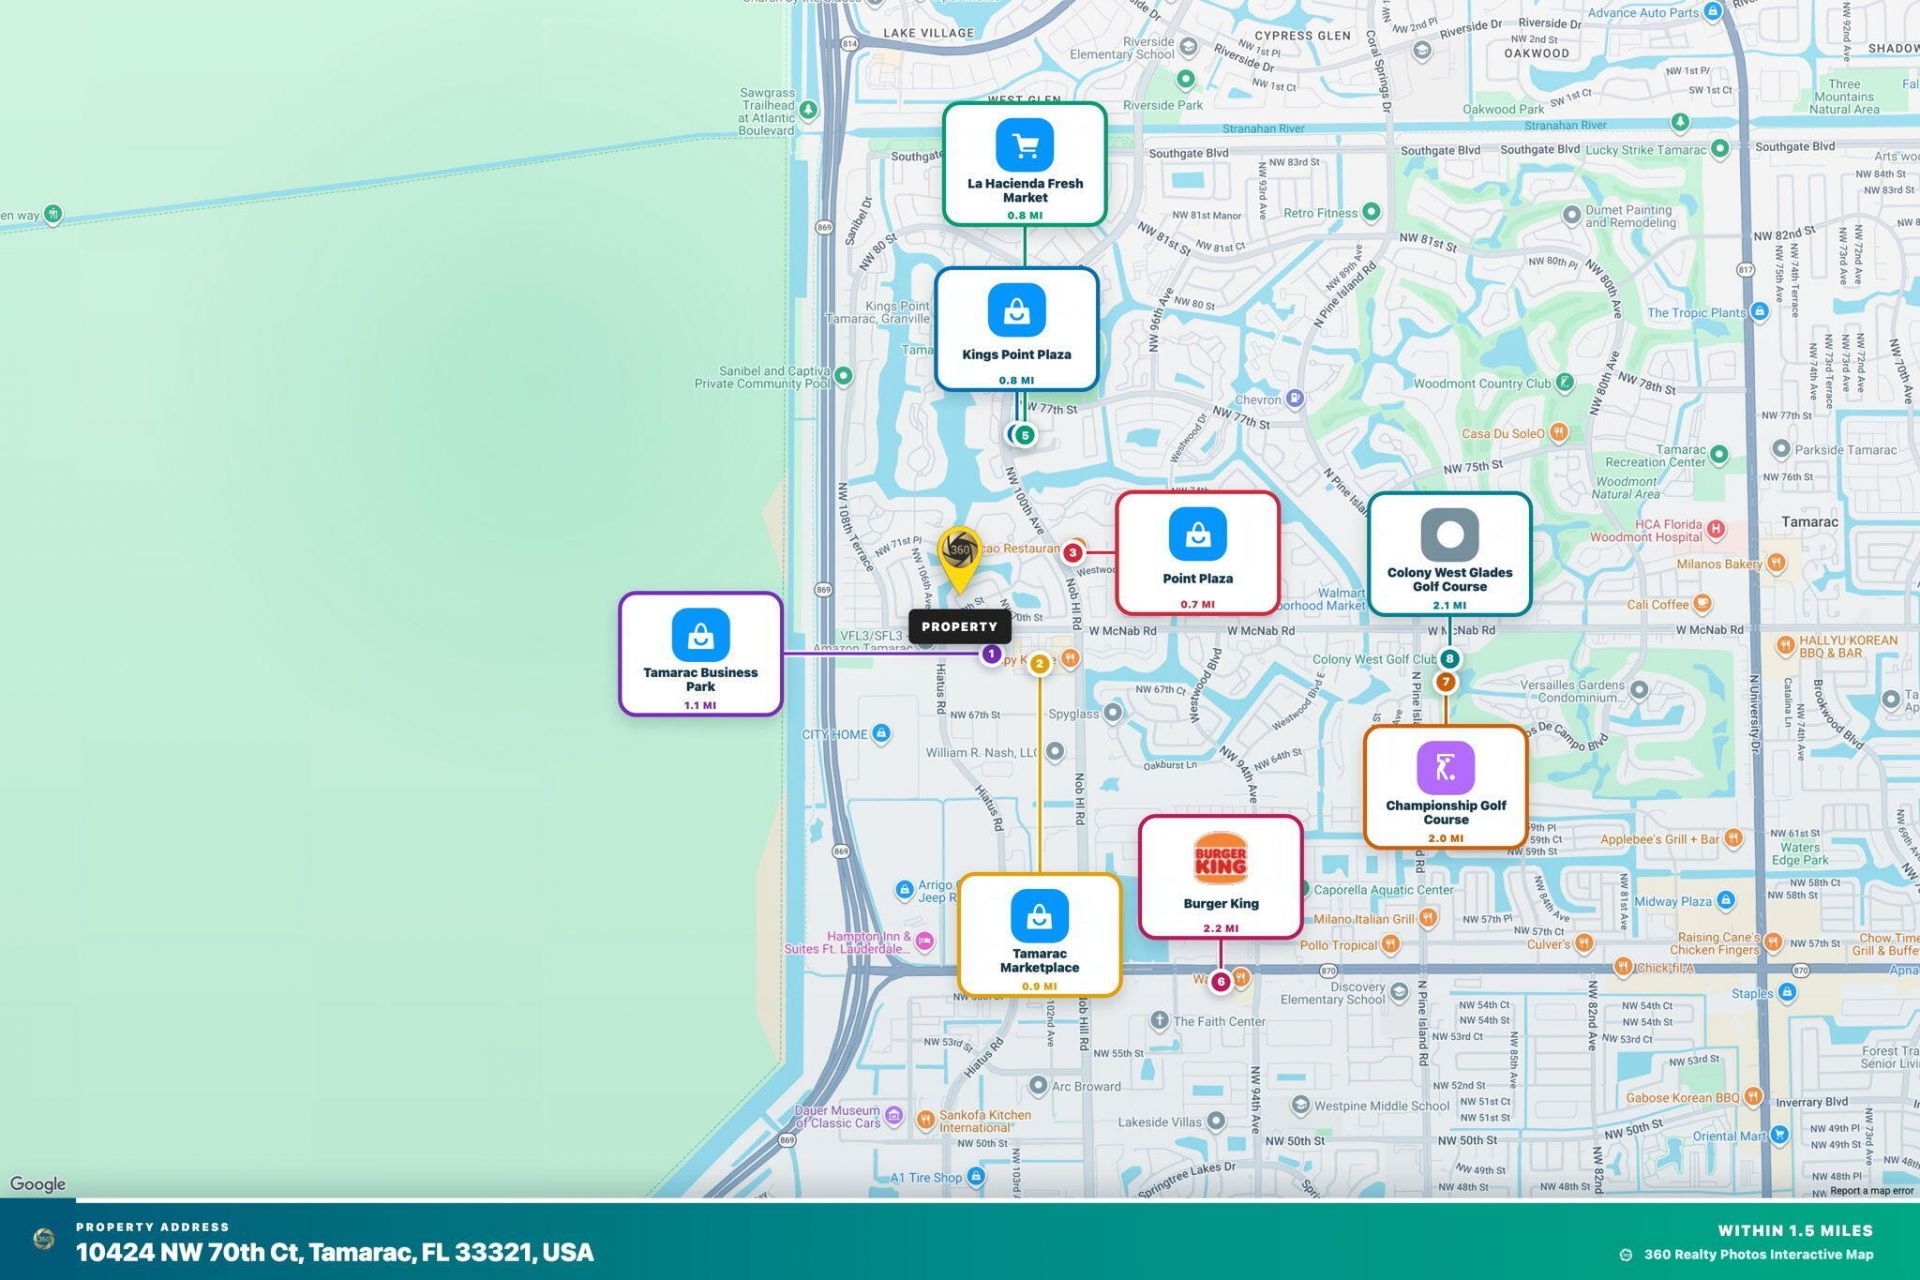Click the Dauer Museum of Classic Cars pin
Viewport: 1920px width, 1280px height.
[894, 1115]
